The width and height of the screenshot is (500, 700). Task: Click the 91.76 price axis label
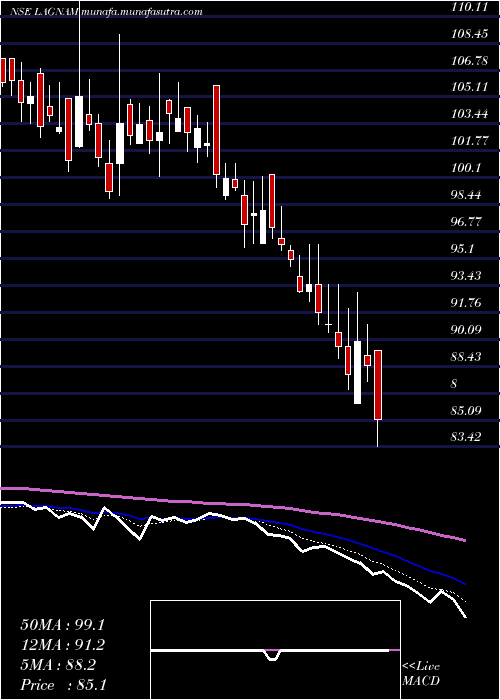(x=467, y=303)
